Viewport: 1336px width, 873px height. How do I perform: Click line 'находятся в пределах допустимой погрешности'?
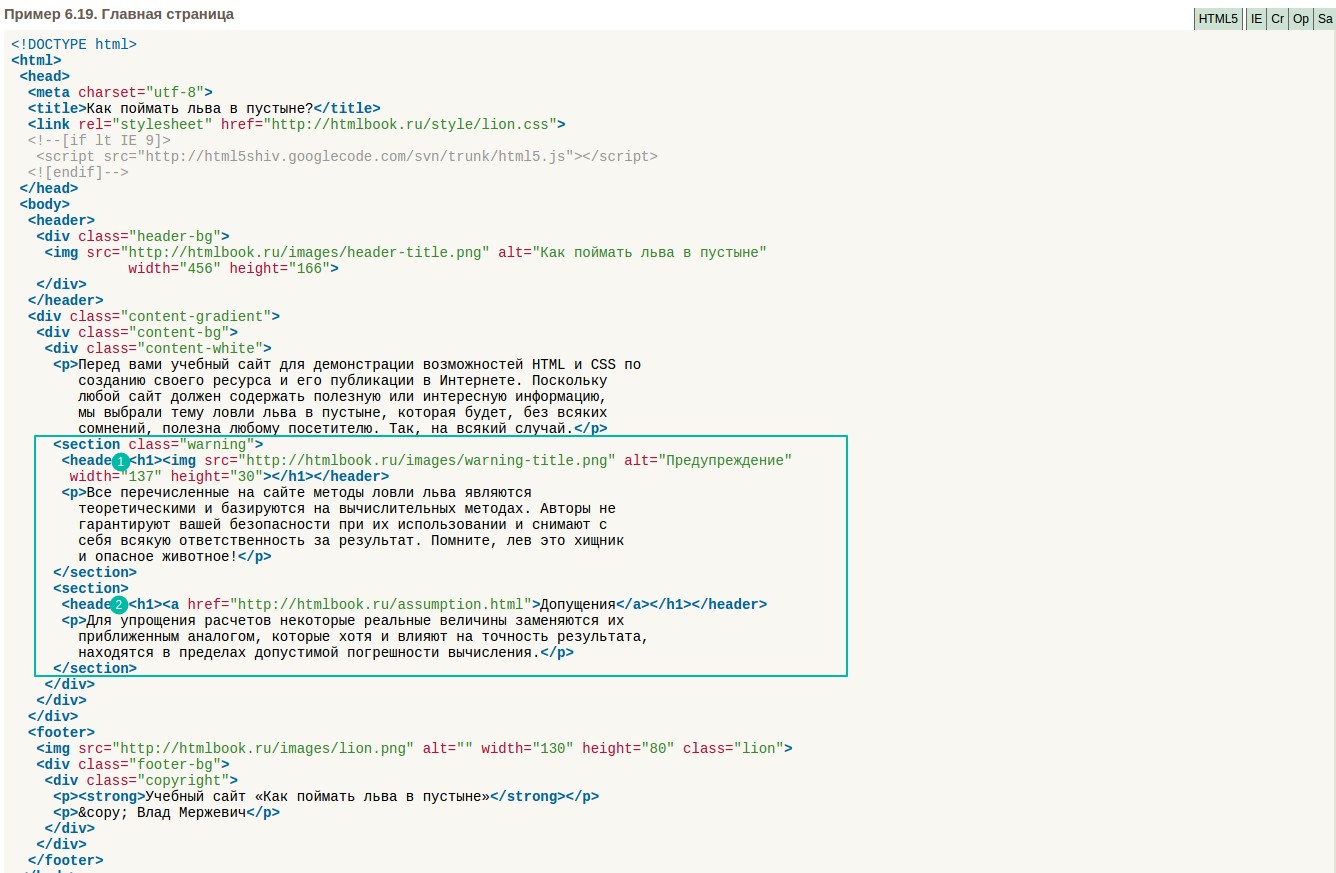pos(326,652)
